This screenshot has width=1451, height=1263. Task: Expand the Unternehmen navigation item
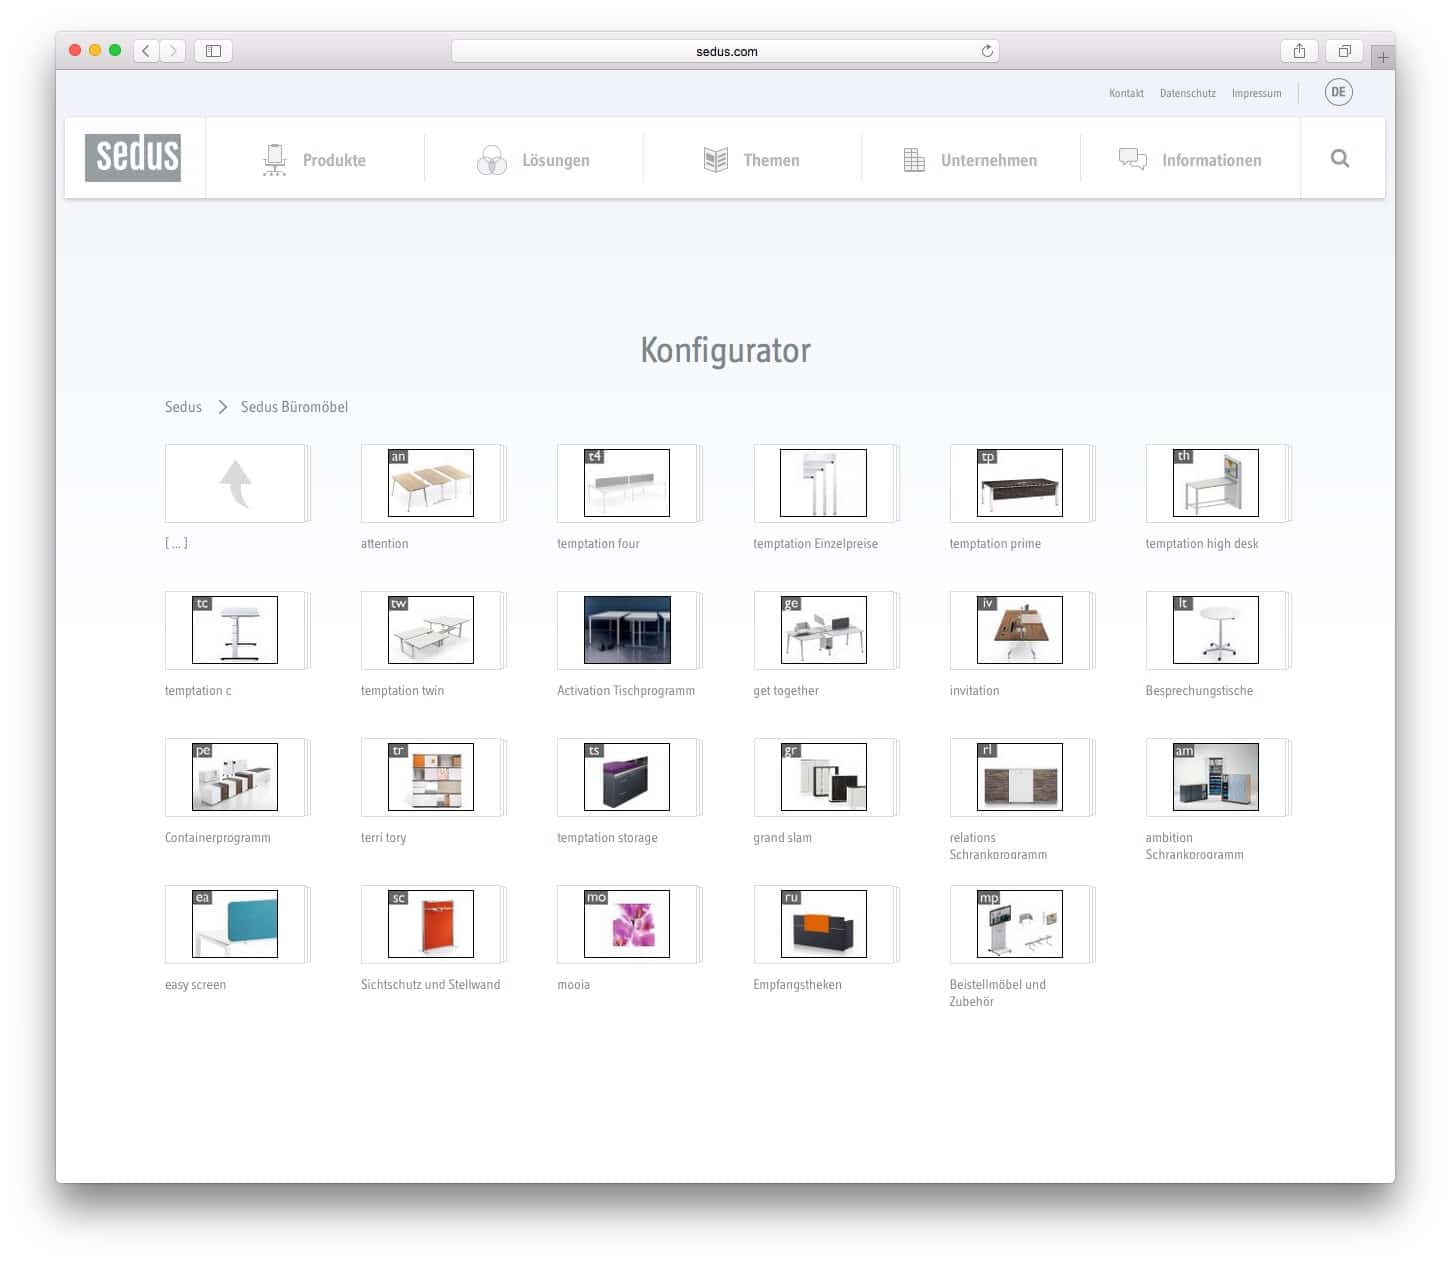click(x=970, y=160)
